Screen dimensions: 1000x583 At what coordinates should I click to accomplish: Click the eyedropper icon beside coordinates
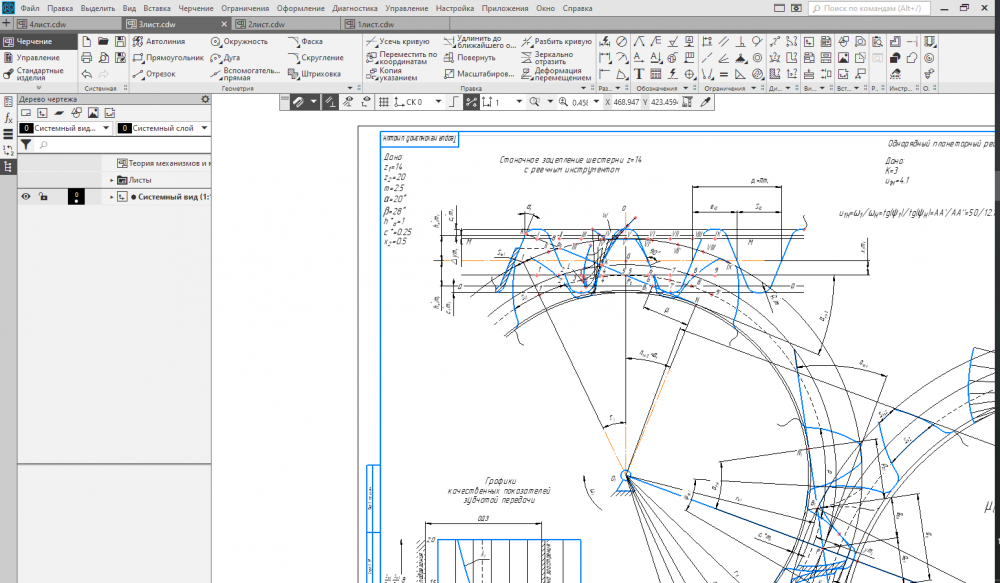click(705, 102)
